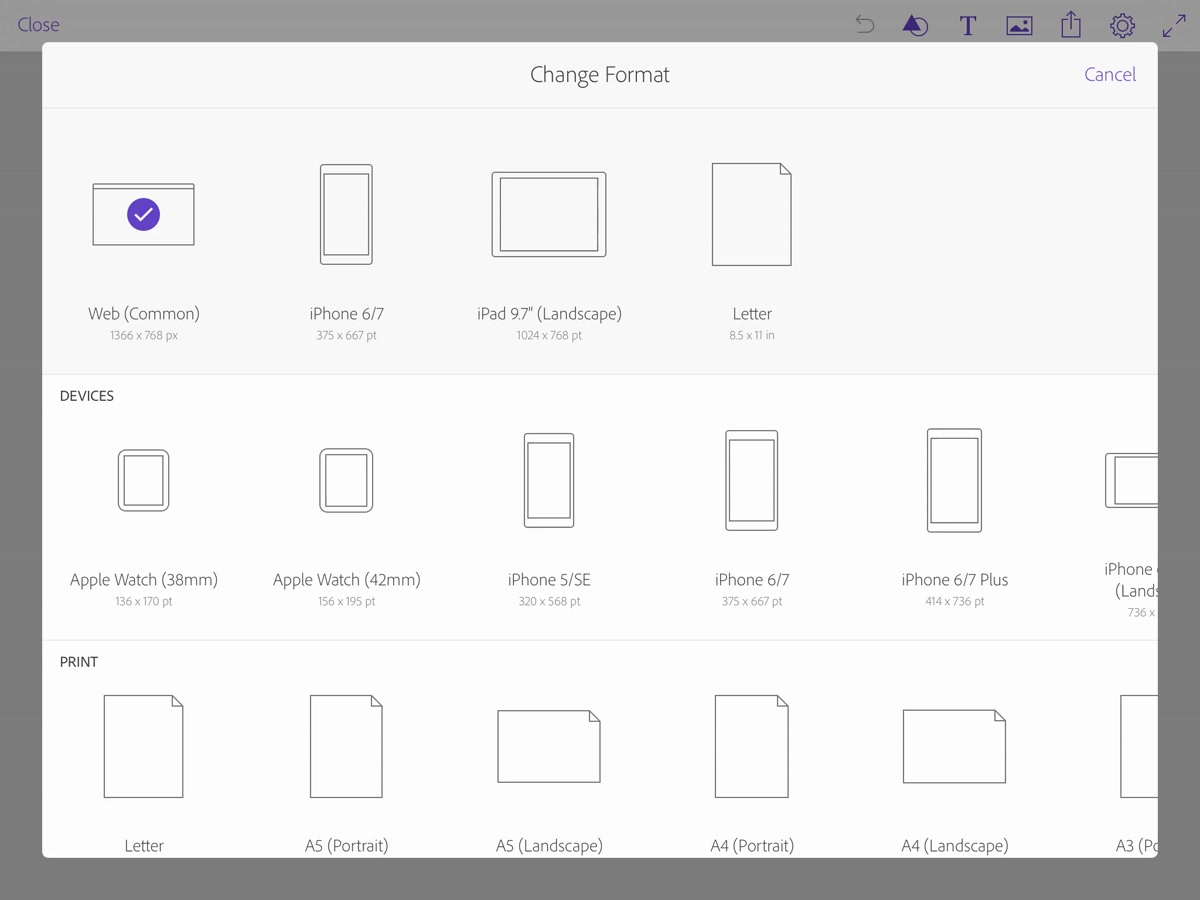Click the "156 x 195 pt" size text
The height and width of the screenshot is (900, 1200).
[x=346, y=601]
